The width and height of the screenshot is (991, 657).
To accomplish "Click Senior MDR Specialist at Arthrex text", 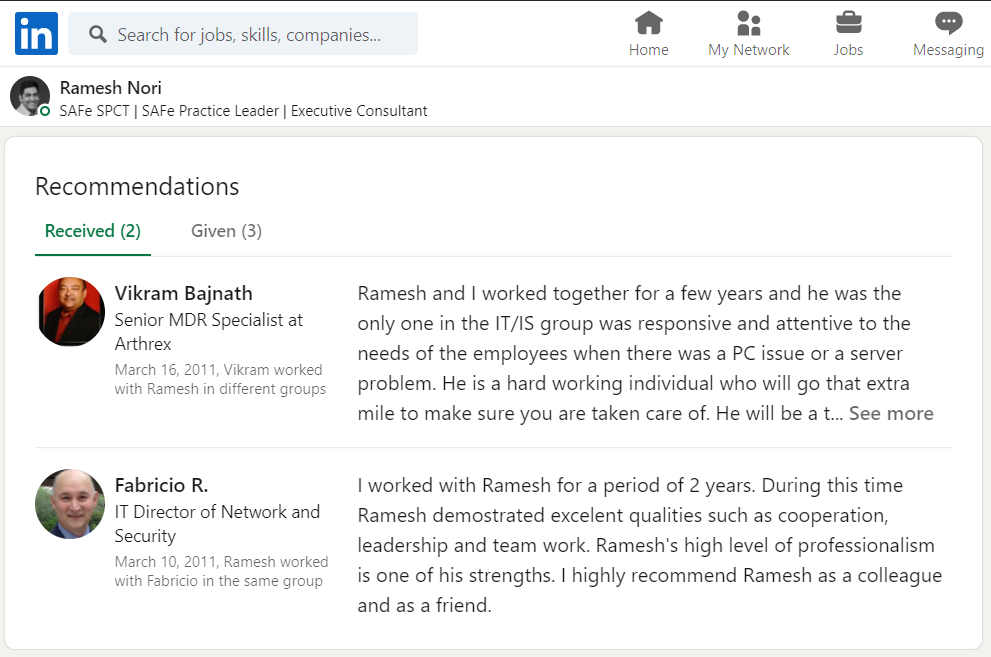I will [208, 332].
